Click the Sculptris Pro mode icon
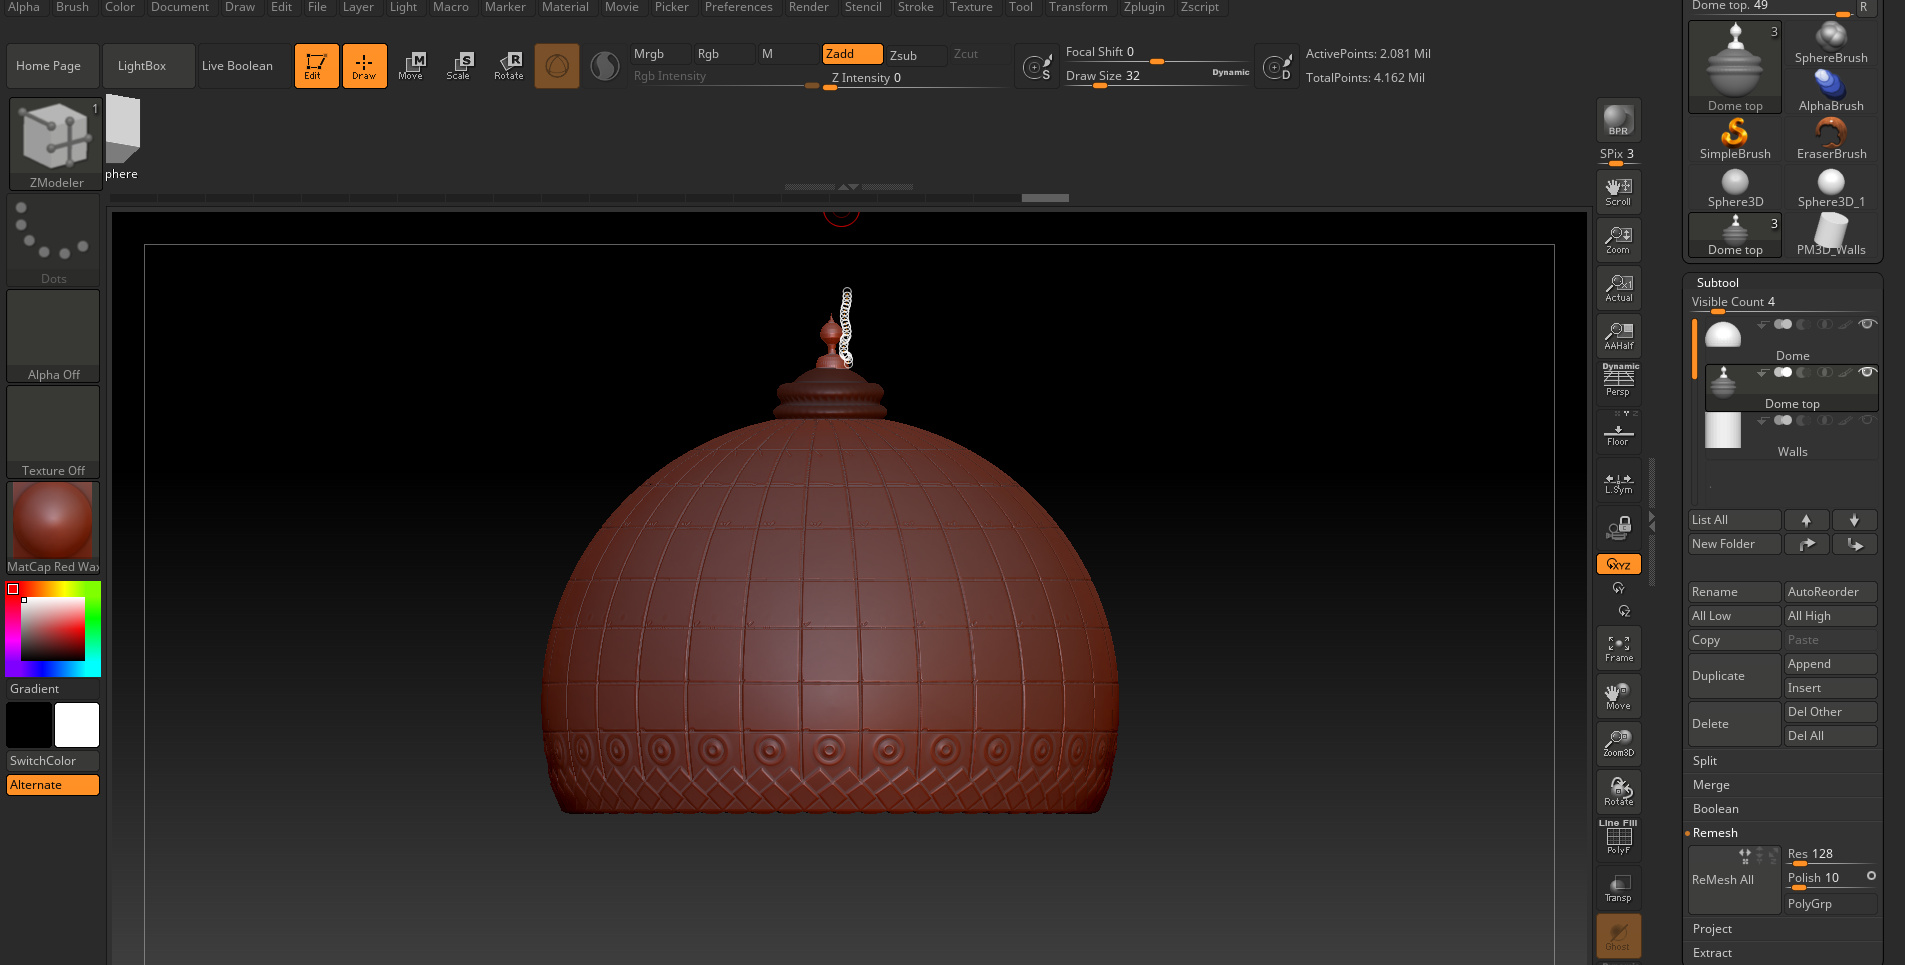This screenshot has height=965, width=1905. pos(605,66)
